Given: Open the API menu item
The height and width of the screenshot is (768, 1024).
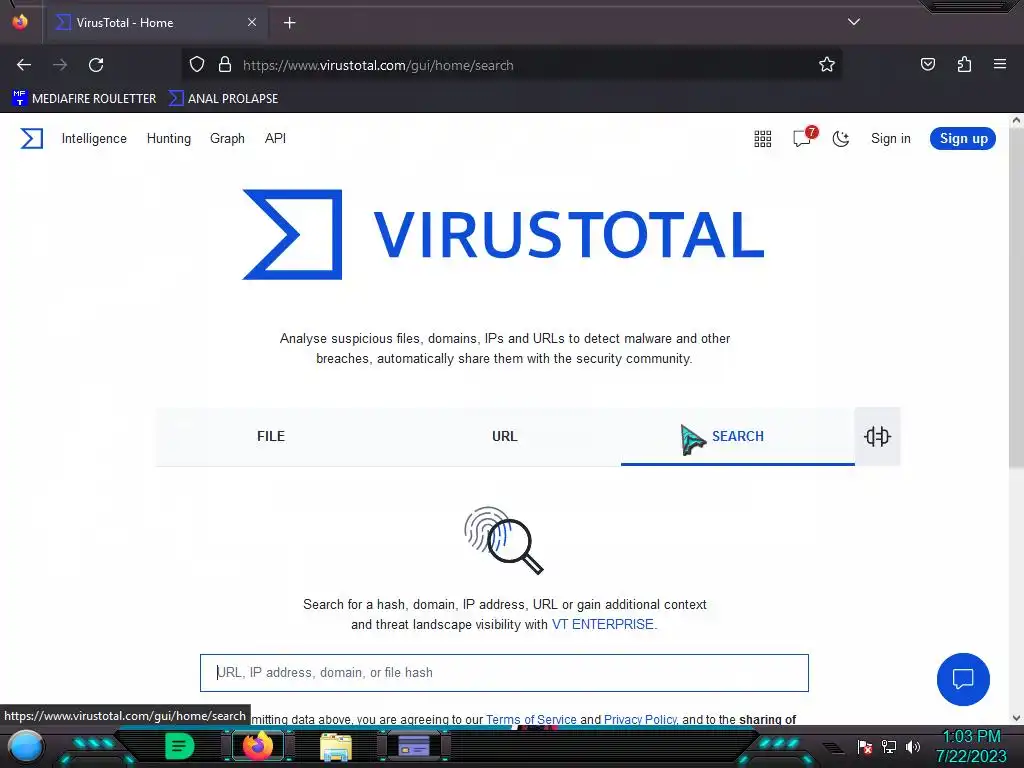Looking at the screenshot, I should [275, 138].
